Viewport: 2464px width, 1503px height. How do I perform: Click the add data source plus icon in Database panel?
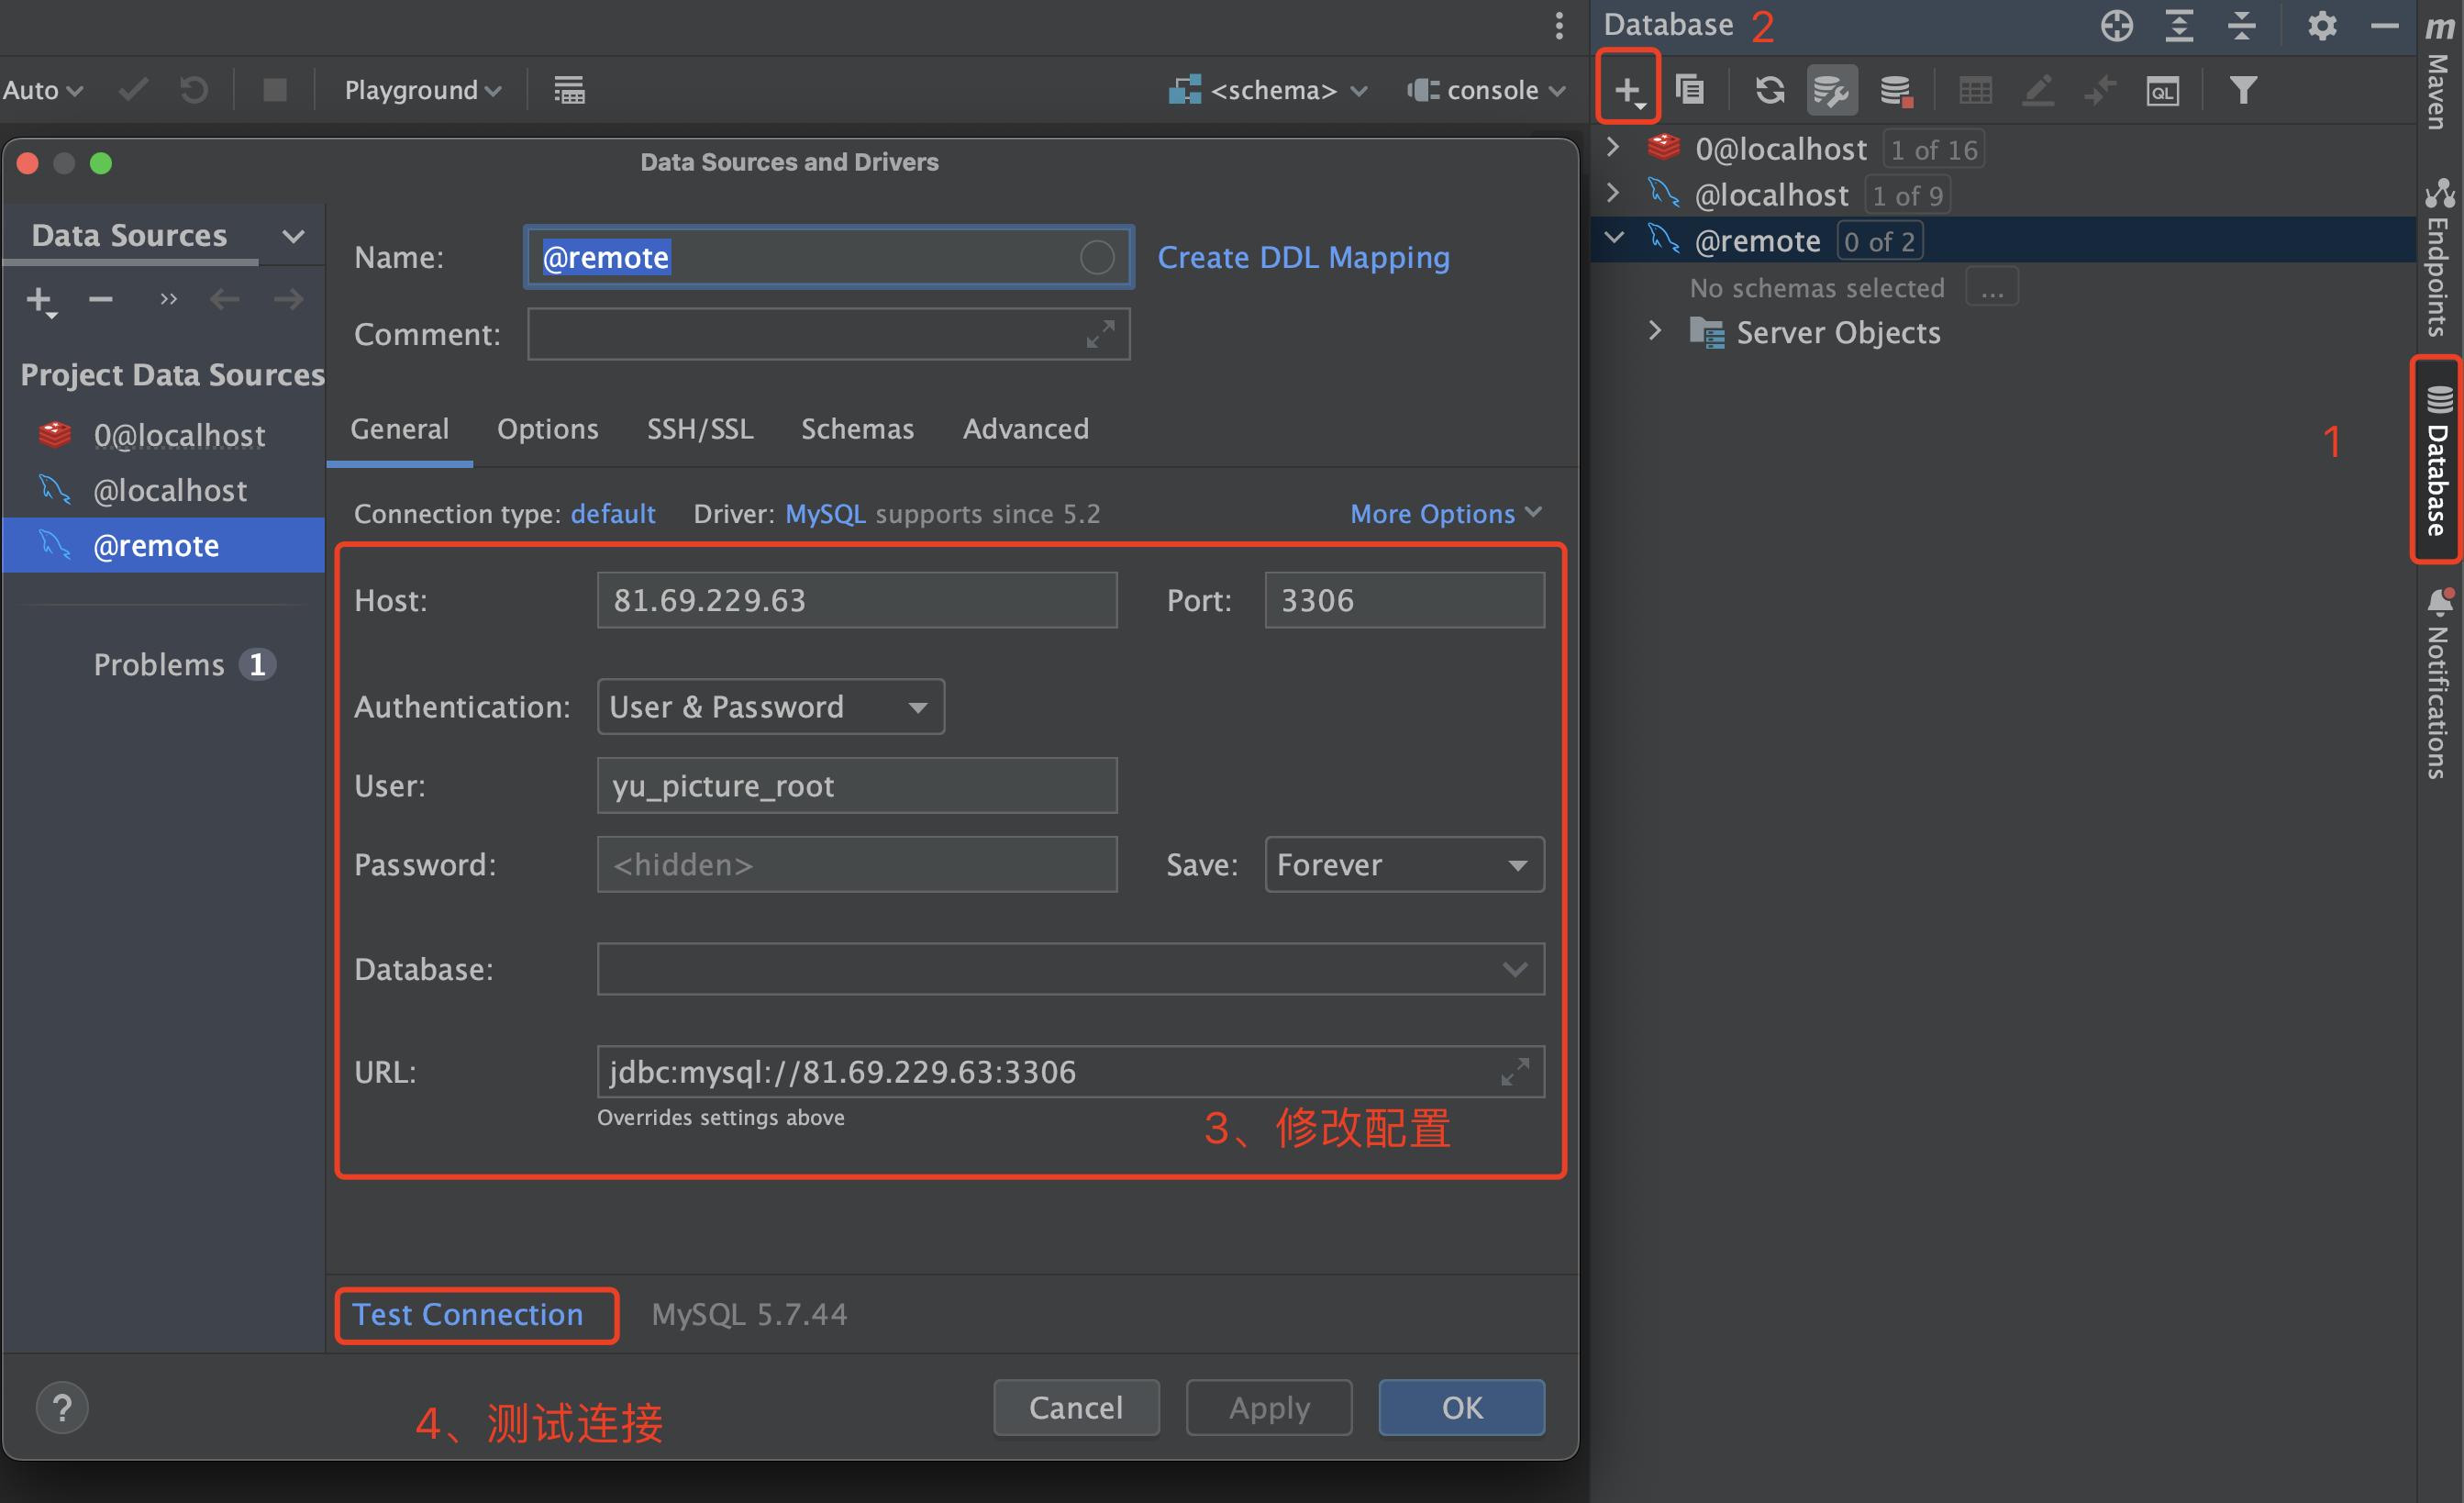pyautogui.click(x=1627, y=91)
